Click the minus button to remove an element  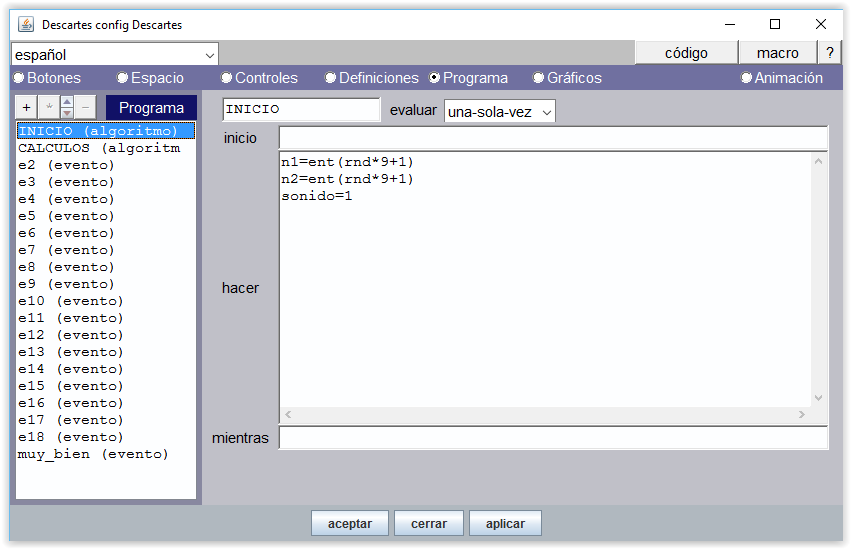pyautogui.click(x=86, y=108)
